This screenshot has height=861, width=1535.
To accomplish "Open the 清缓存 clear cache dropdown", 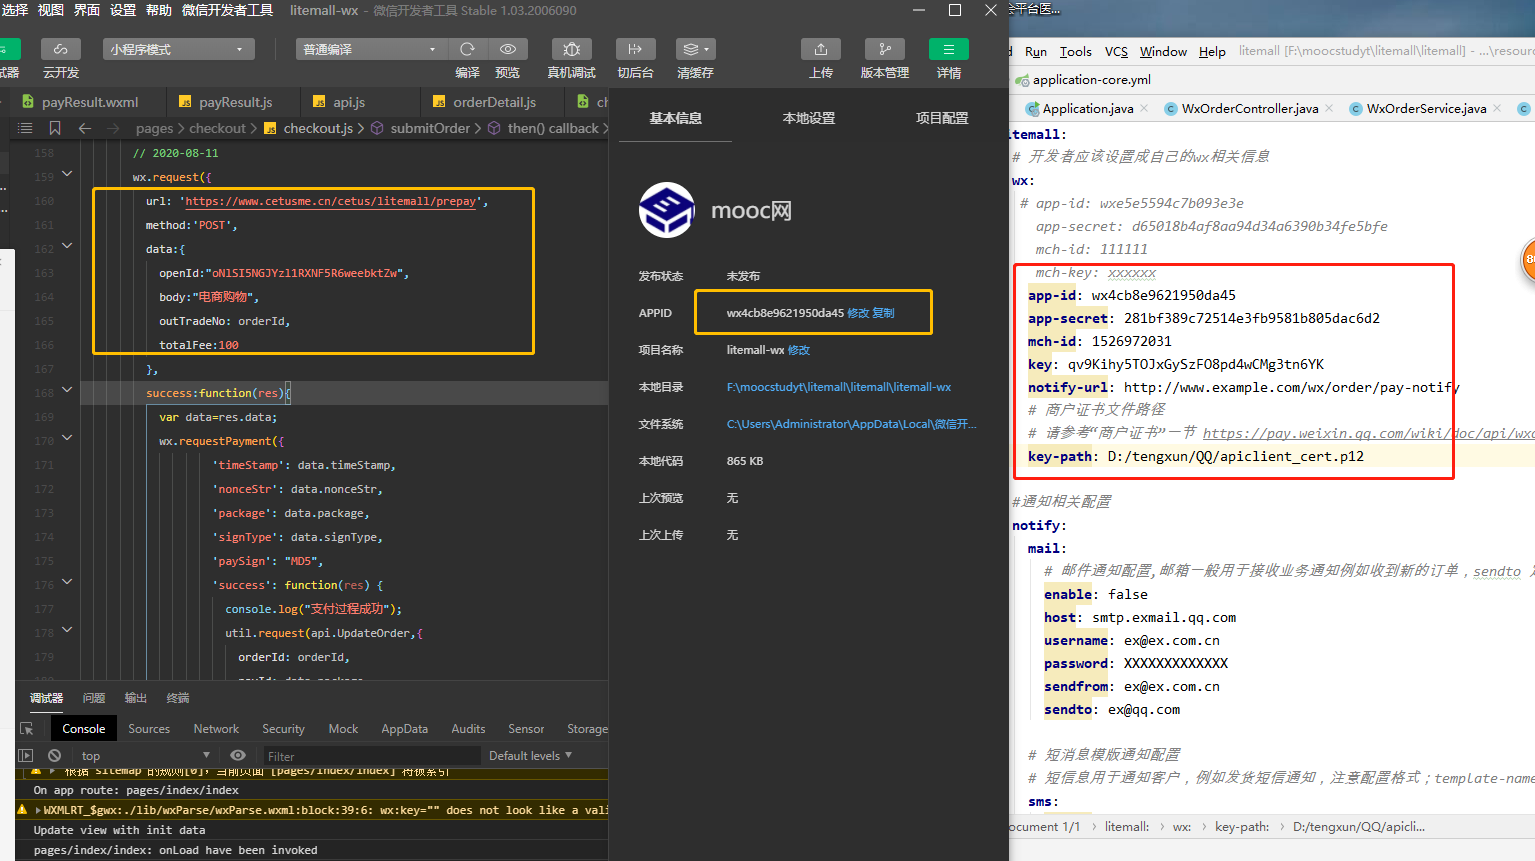I will (695, 49).
